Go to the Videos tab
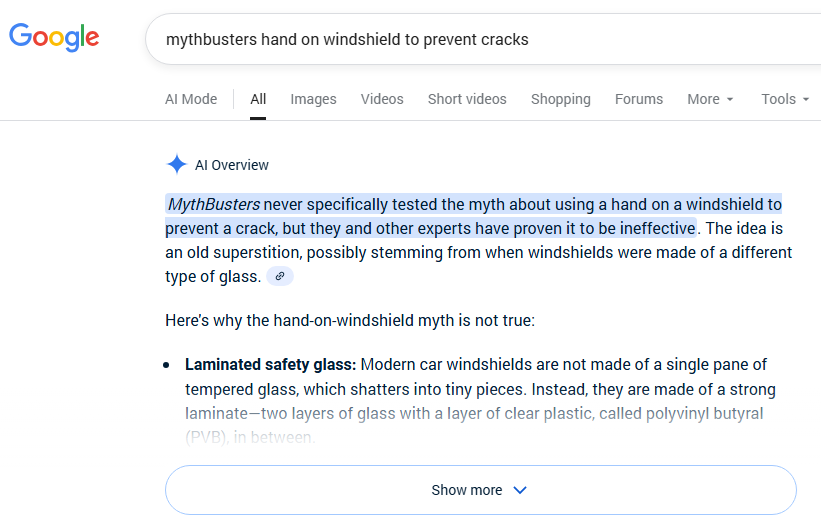The height and width of the screenshot is (523, 821). click(382, 99)
